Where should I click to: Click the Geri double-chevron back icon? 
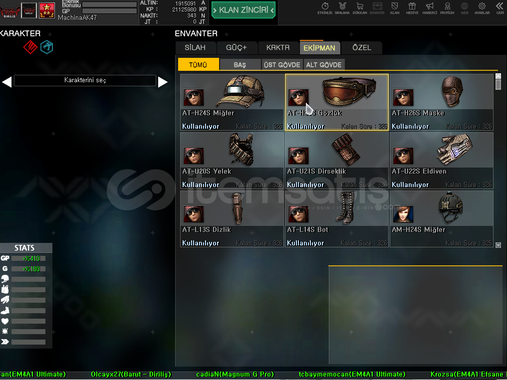pos(499,7)
